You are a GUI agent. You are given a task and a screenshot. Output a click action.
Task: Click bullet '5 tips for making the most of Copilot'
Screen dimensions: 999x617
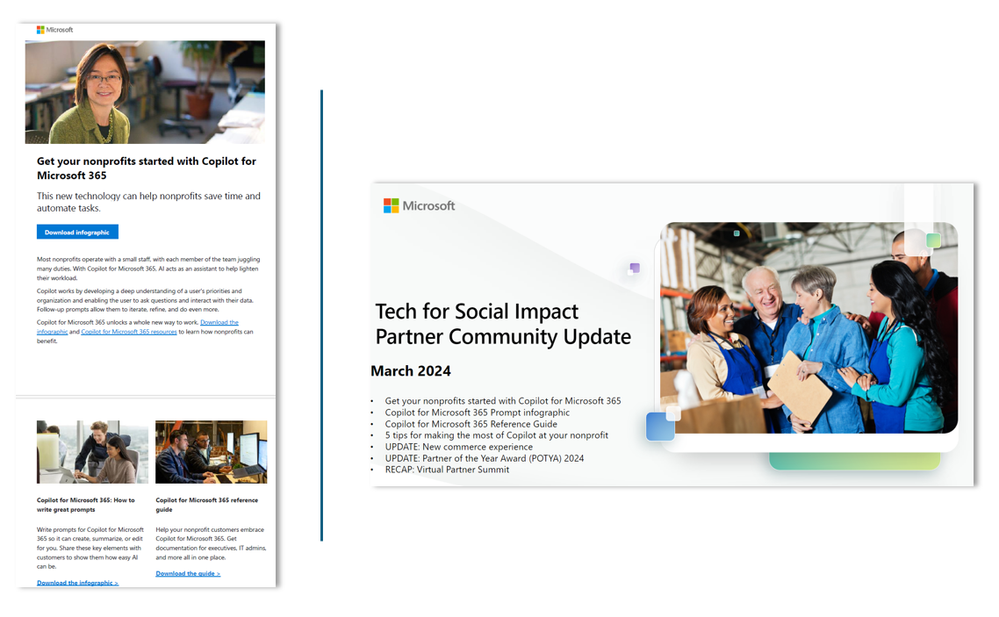[496, 435]
